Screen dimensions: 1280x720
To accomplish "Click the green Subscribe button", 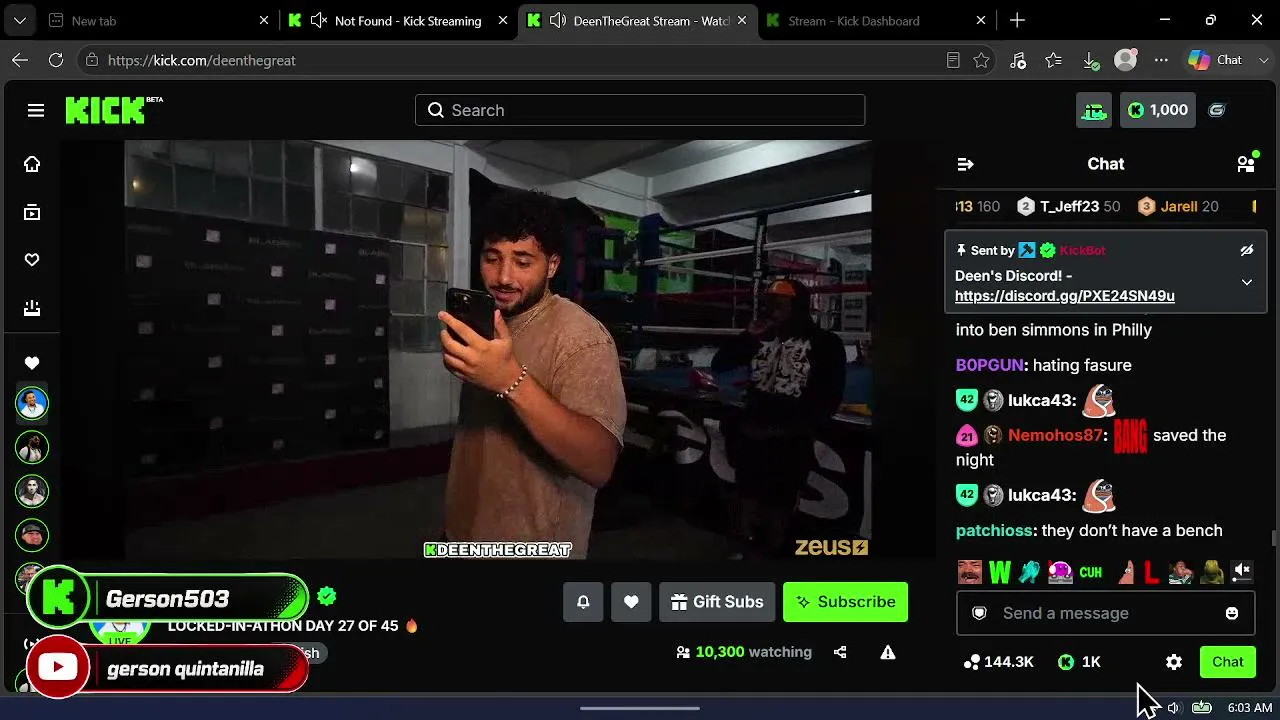I will (845, 602).
